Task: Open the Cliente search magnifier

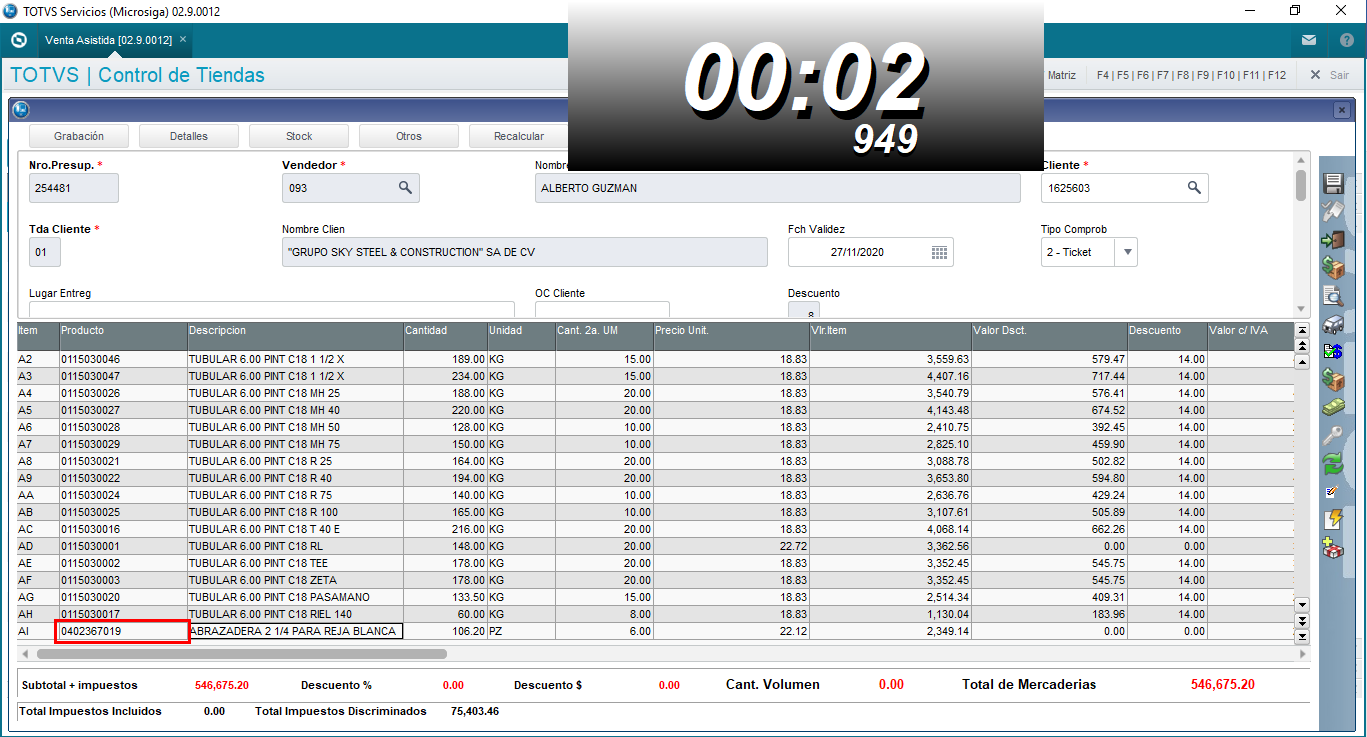Action: pyautogui.click(x=1194, y=187)
